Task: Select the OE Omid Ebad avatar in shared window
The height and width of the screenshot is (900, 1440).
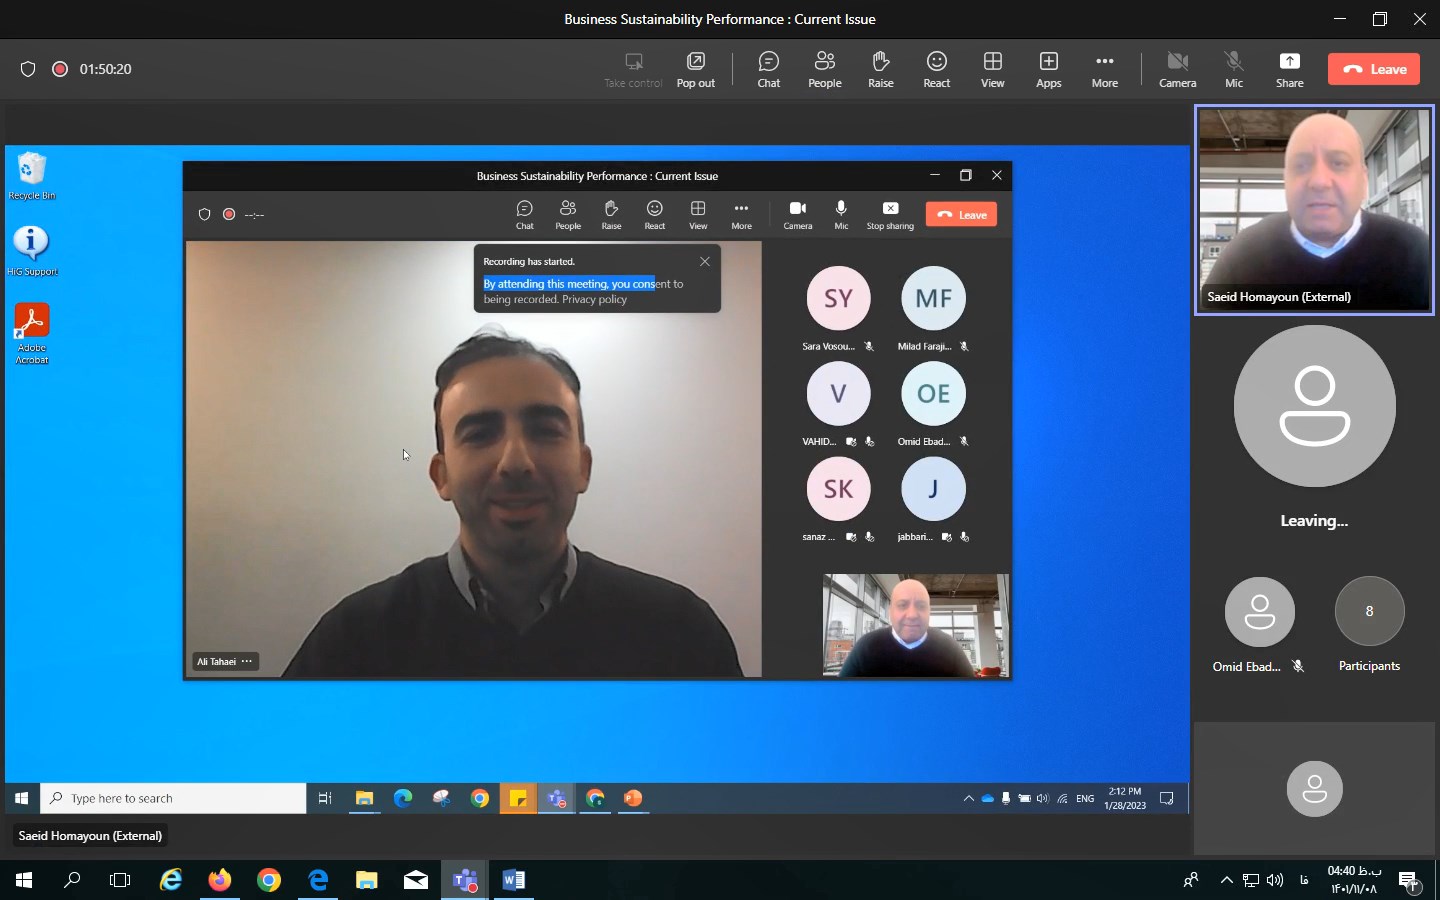Action: pyautogui.click(x=933, y=393)
